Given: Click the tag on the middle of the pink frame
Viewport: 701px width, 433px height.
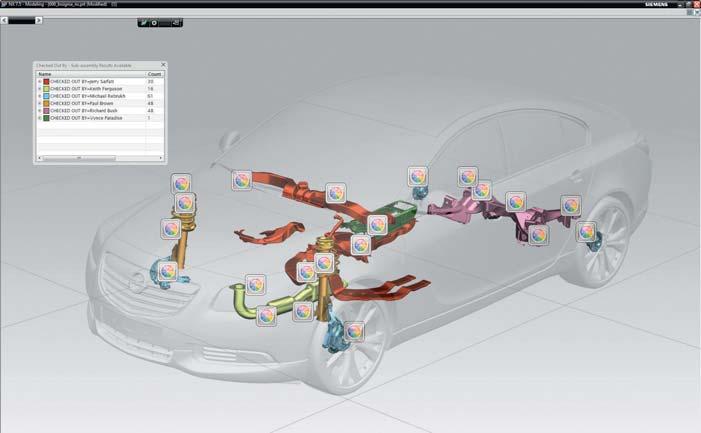Looking at the screenshot, I should [516, 202].
